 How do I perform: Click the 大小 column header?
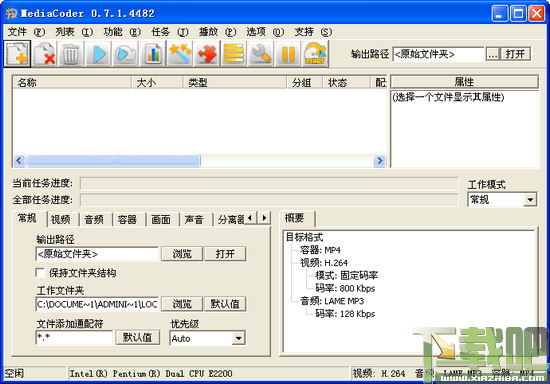pos(157,83)
